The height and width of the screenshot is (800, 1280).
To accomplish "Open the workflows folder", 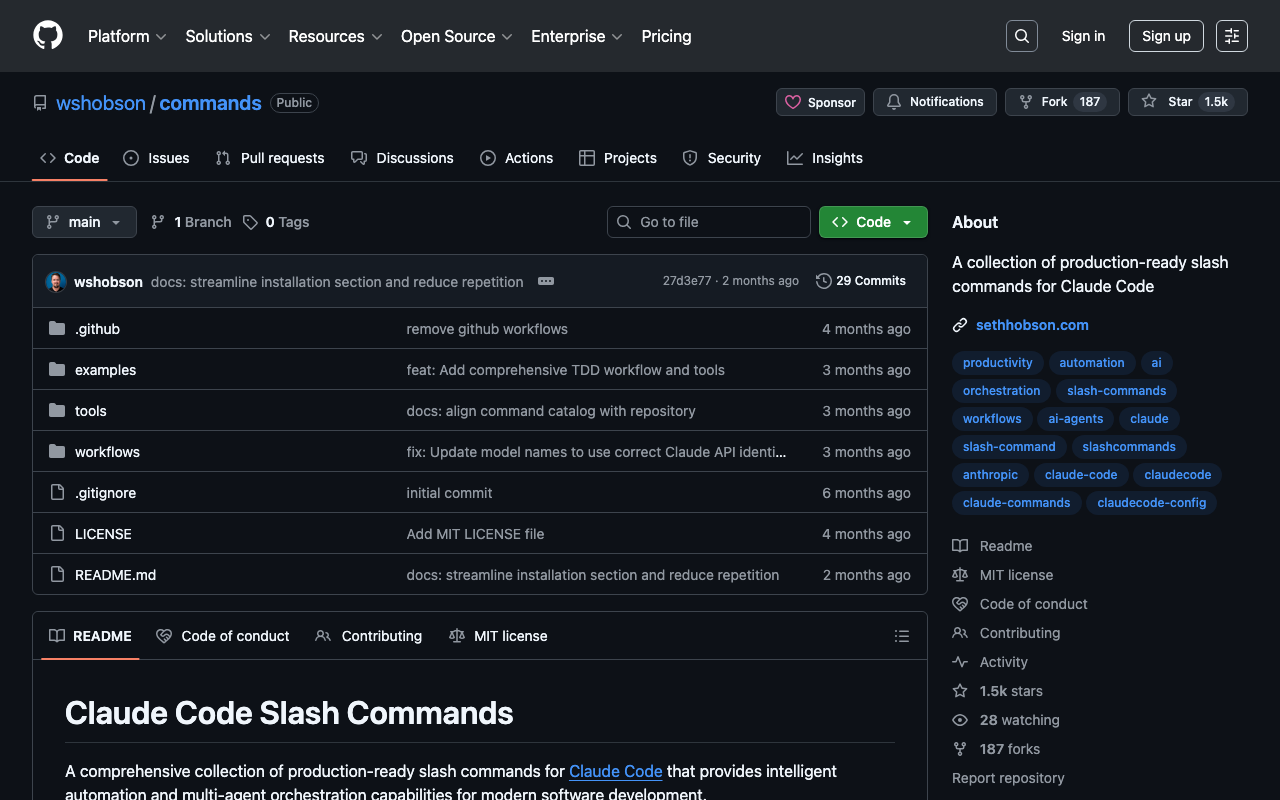I will [x=107, y=452].
